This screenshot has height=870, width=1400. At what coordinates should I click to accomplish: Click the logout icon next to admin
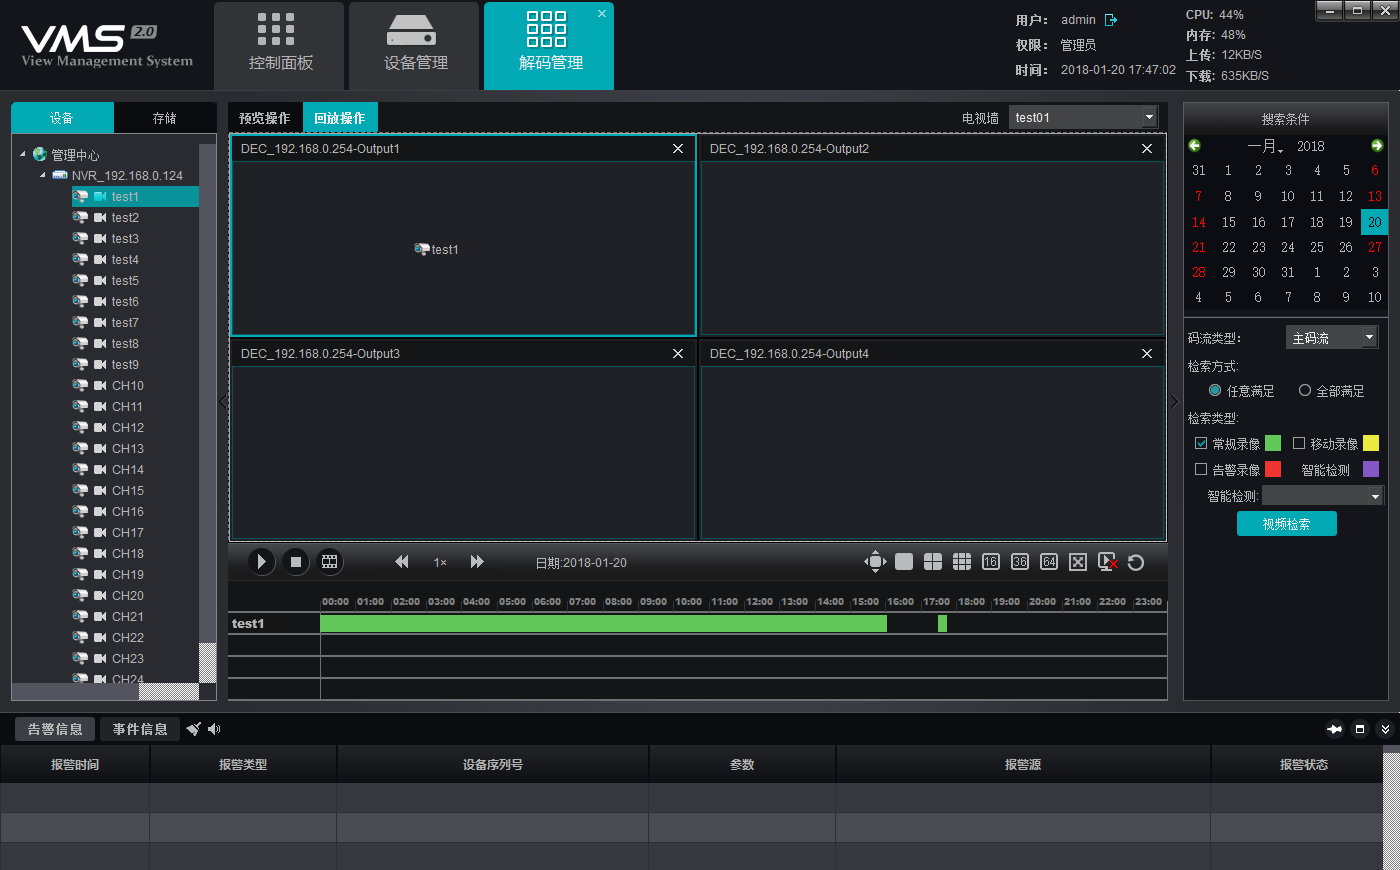click(1111, 20)
